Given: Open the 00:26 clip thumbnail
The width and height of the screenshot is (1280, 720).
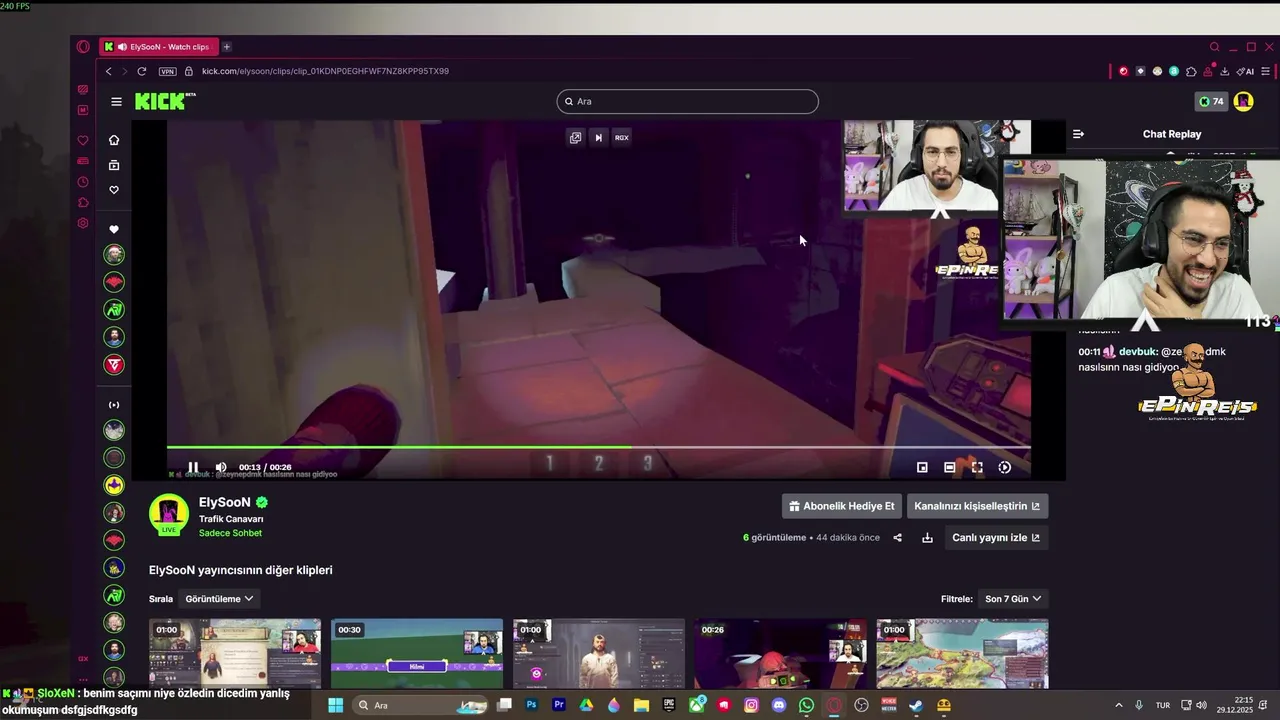Looking at the screenshot, I should (x=781, y=653).
